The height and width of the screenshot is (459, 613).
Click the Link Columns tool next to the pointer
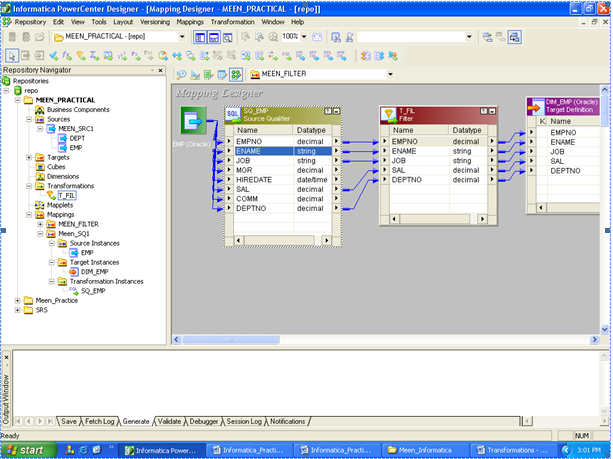[25, 56]
